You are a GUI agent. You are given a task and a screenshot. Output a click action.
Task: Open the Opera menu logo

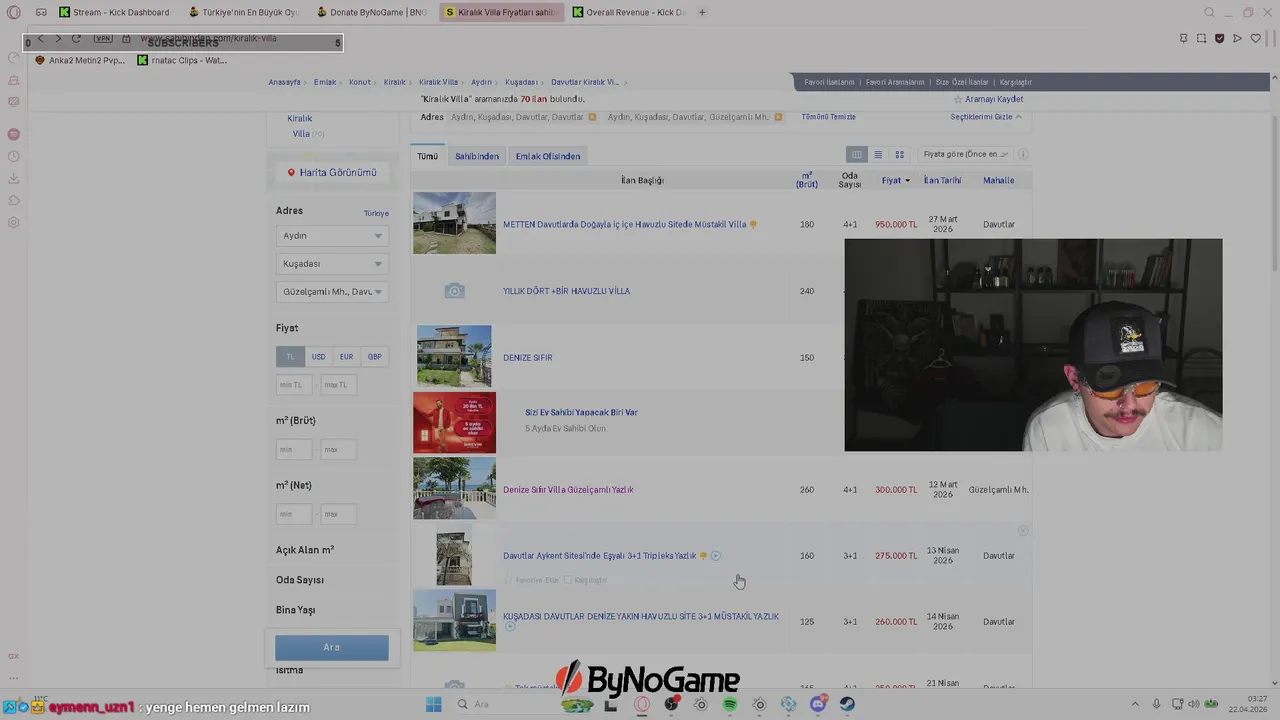pos(13,12)
